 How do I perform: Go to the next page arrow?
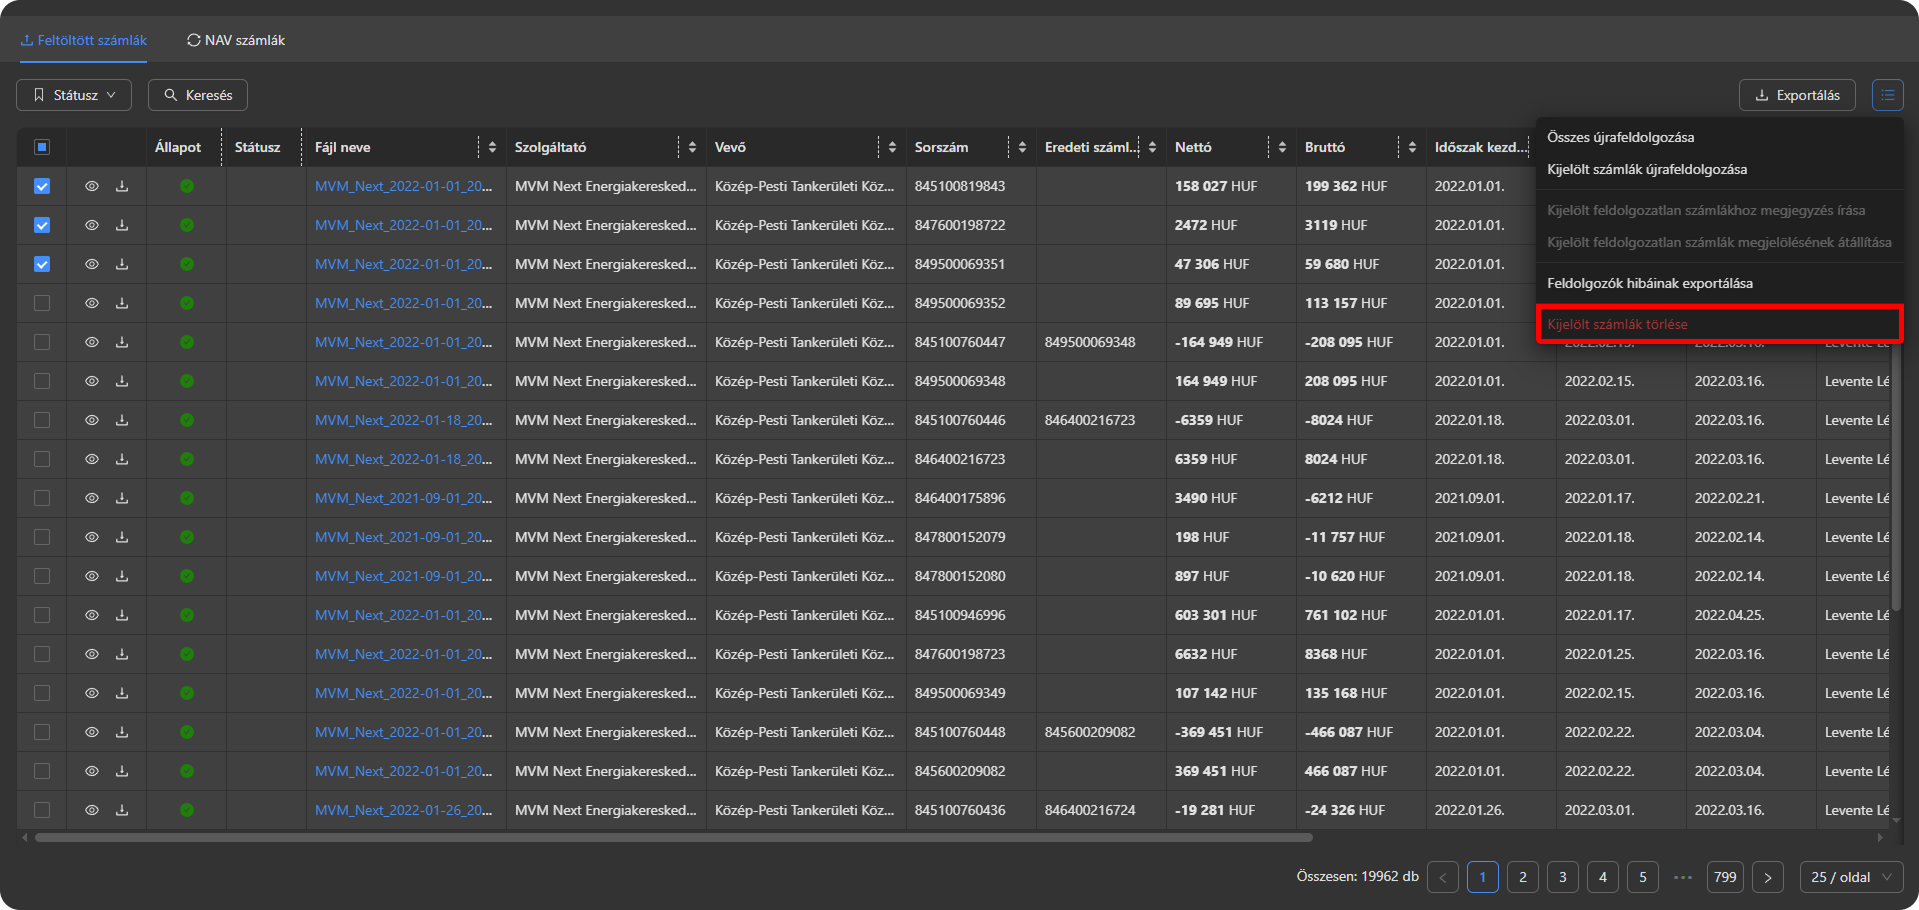pos(1767,877)
